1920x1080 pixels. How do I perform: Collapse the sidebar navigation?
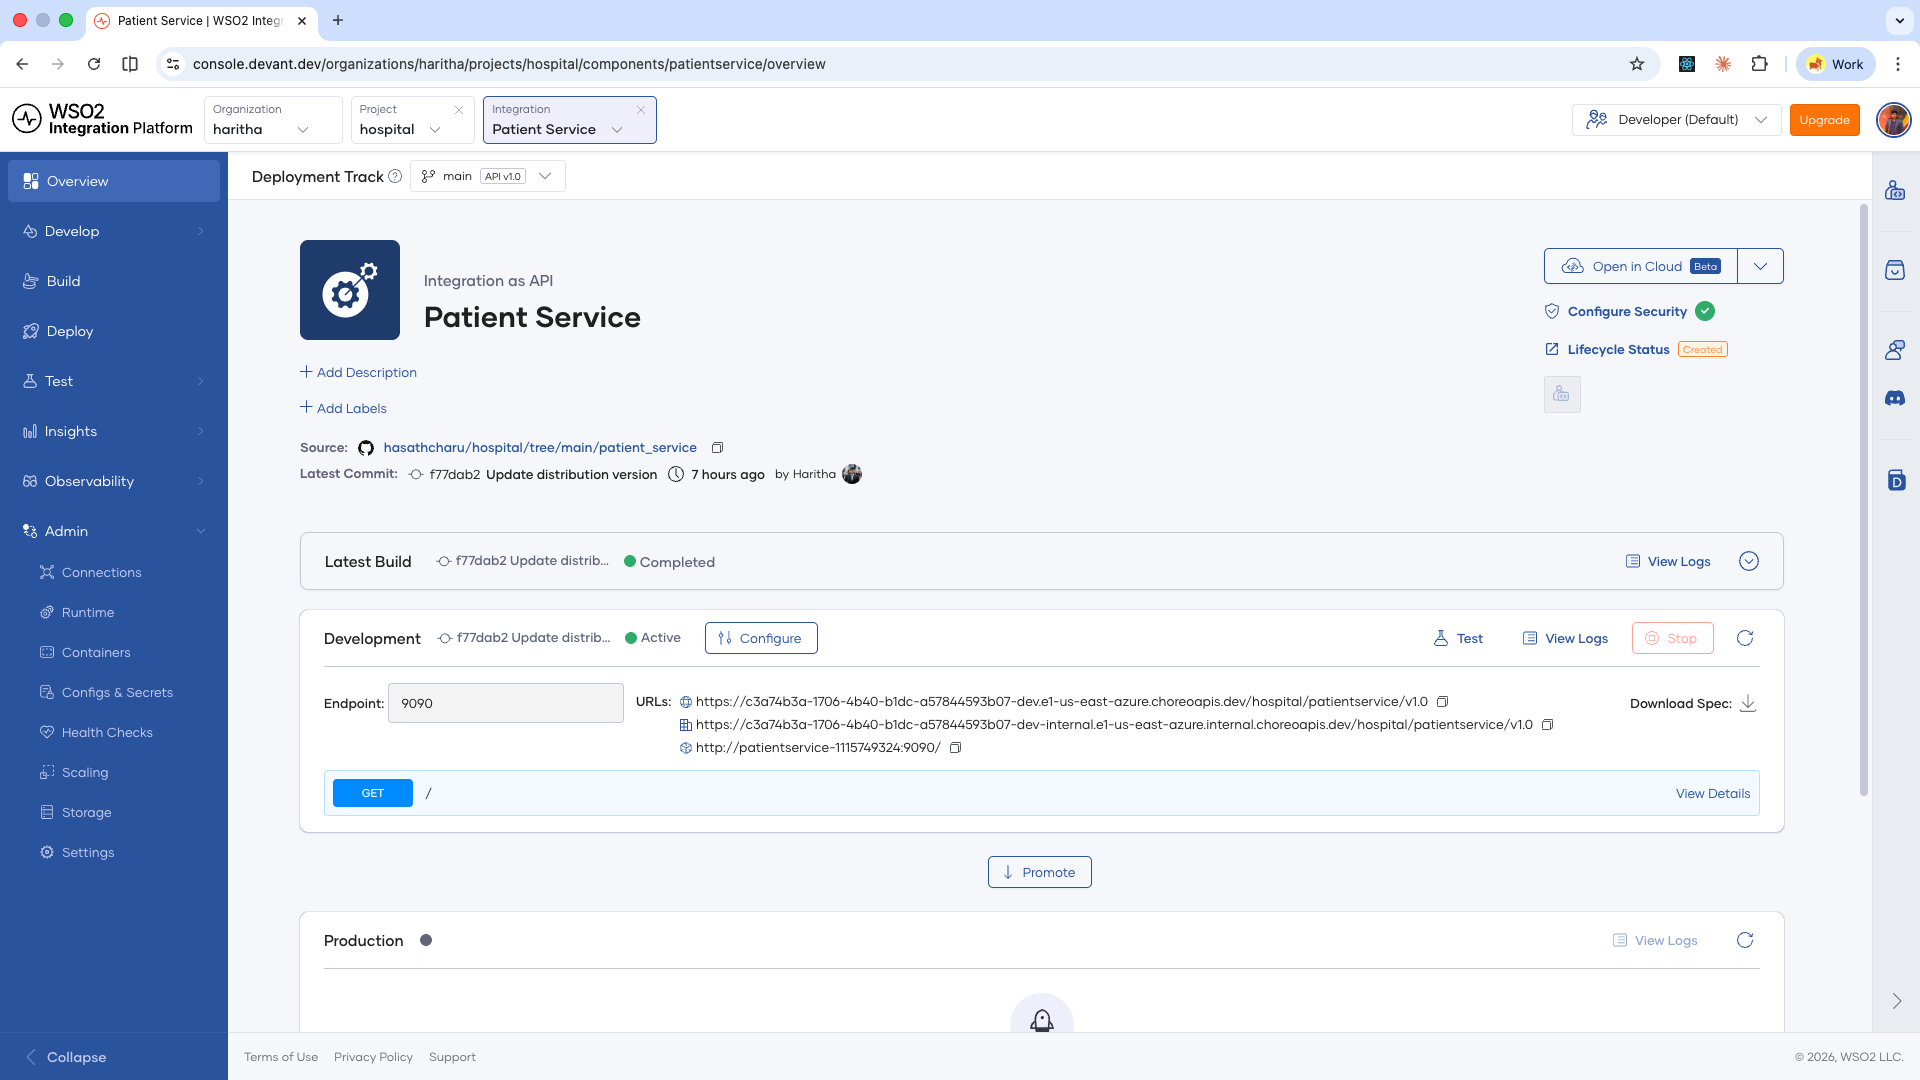pos(66,1057)
